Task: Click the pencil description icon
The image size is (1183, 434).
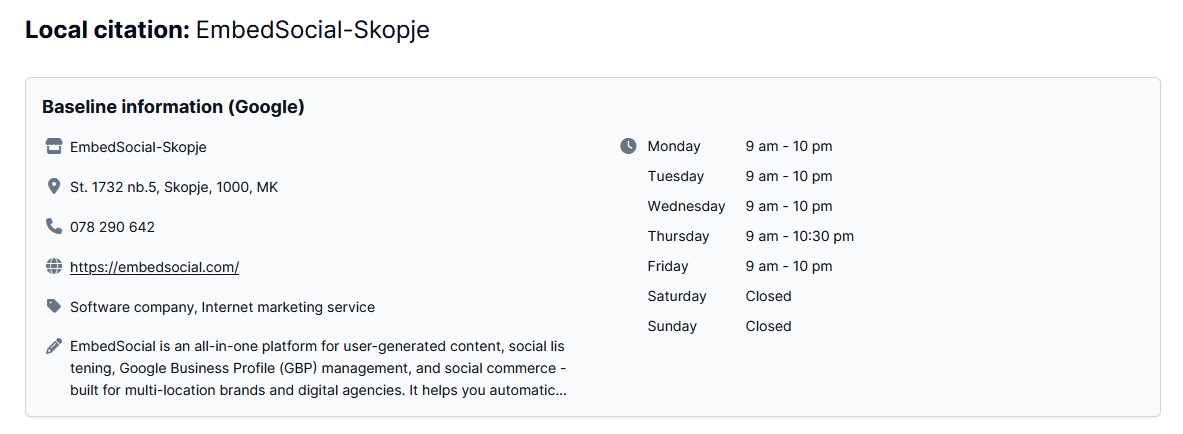Action: (54, 347)
